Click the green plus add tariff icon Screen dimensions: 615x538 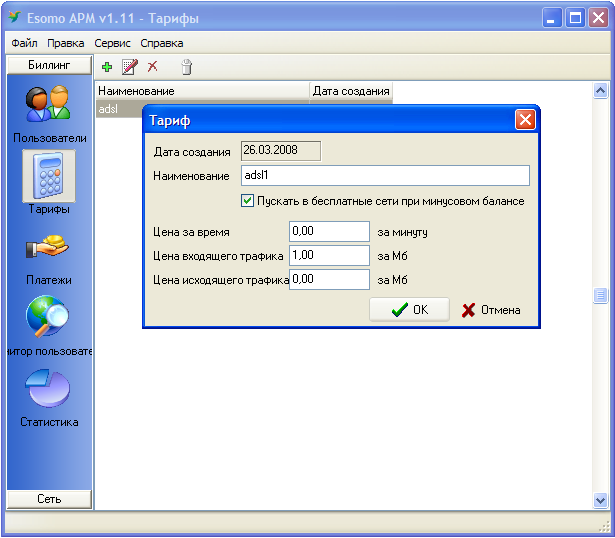tap(107, 67)
